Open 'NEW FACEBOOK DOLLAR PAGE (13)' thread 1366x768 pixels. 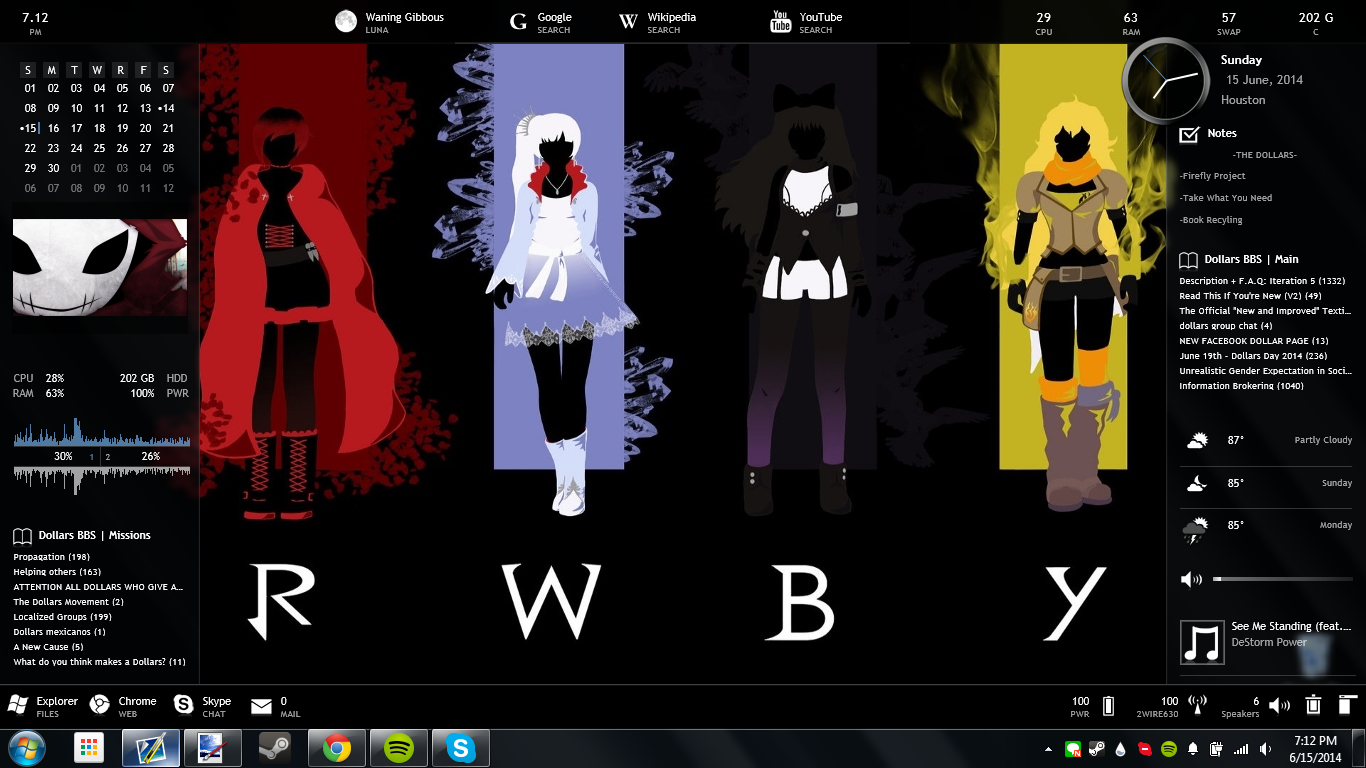tap(1253, 341)
